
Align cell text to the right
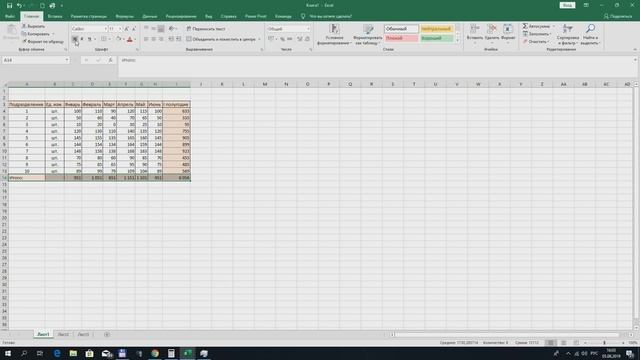pyautogui.click(x=161, y=39)
